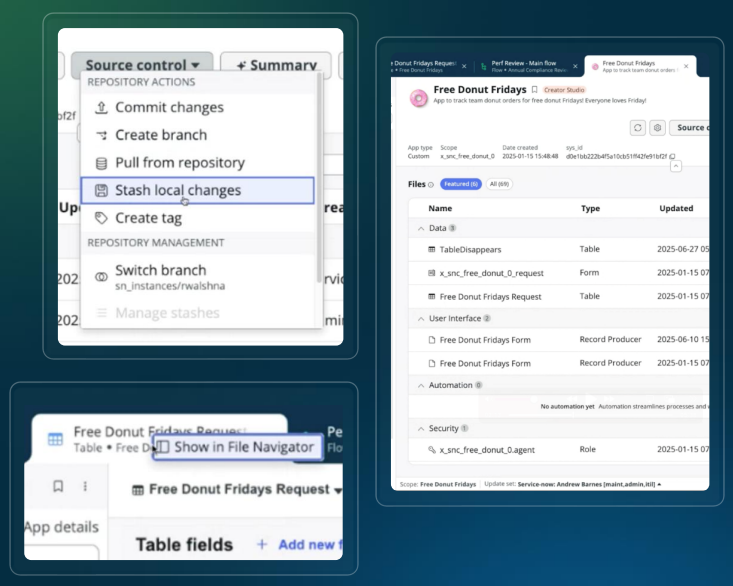Collapse the Data file group
Image resolution: width=733 pixels, height=586 pixels.
pos(420,228)
